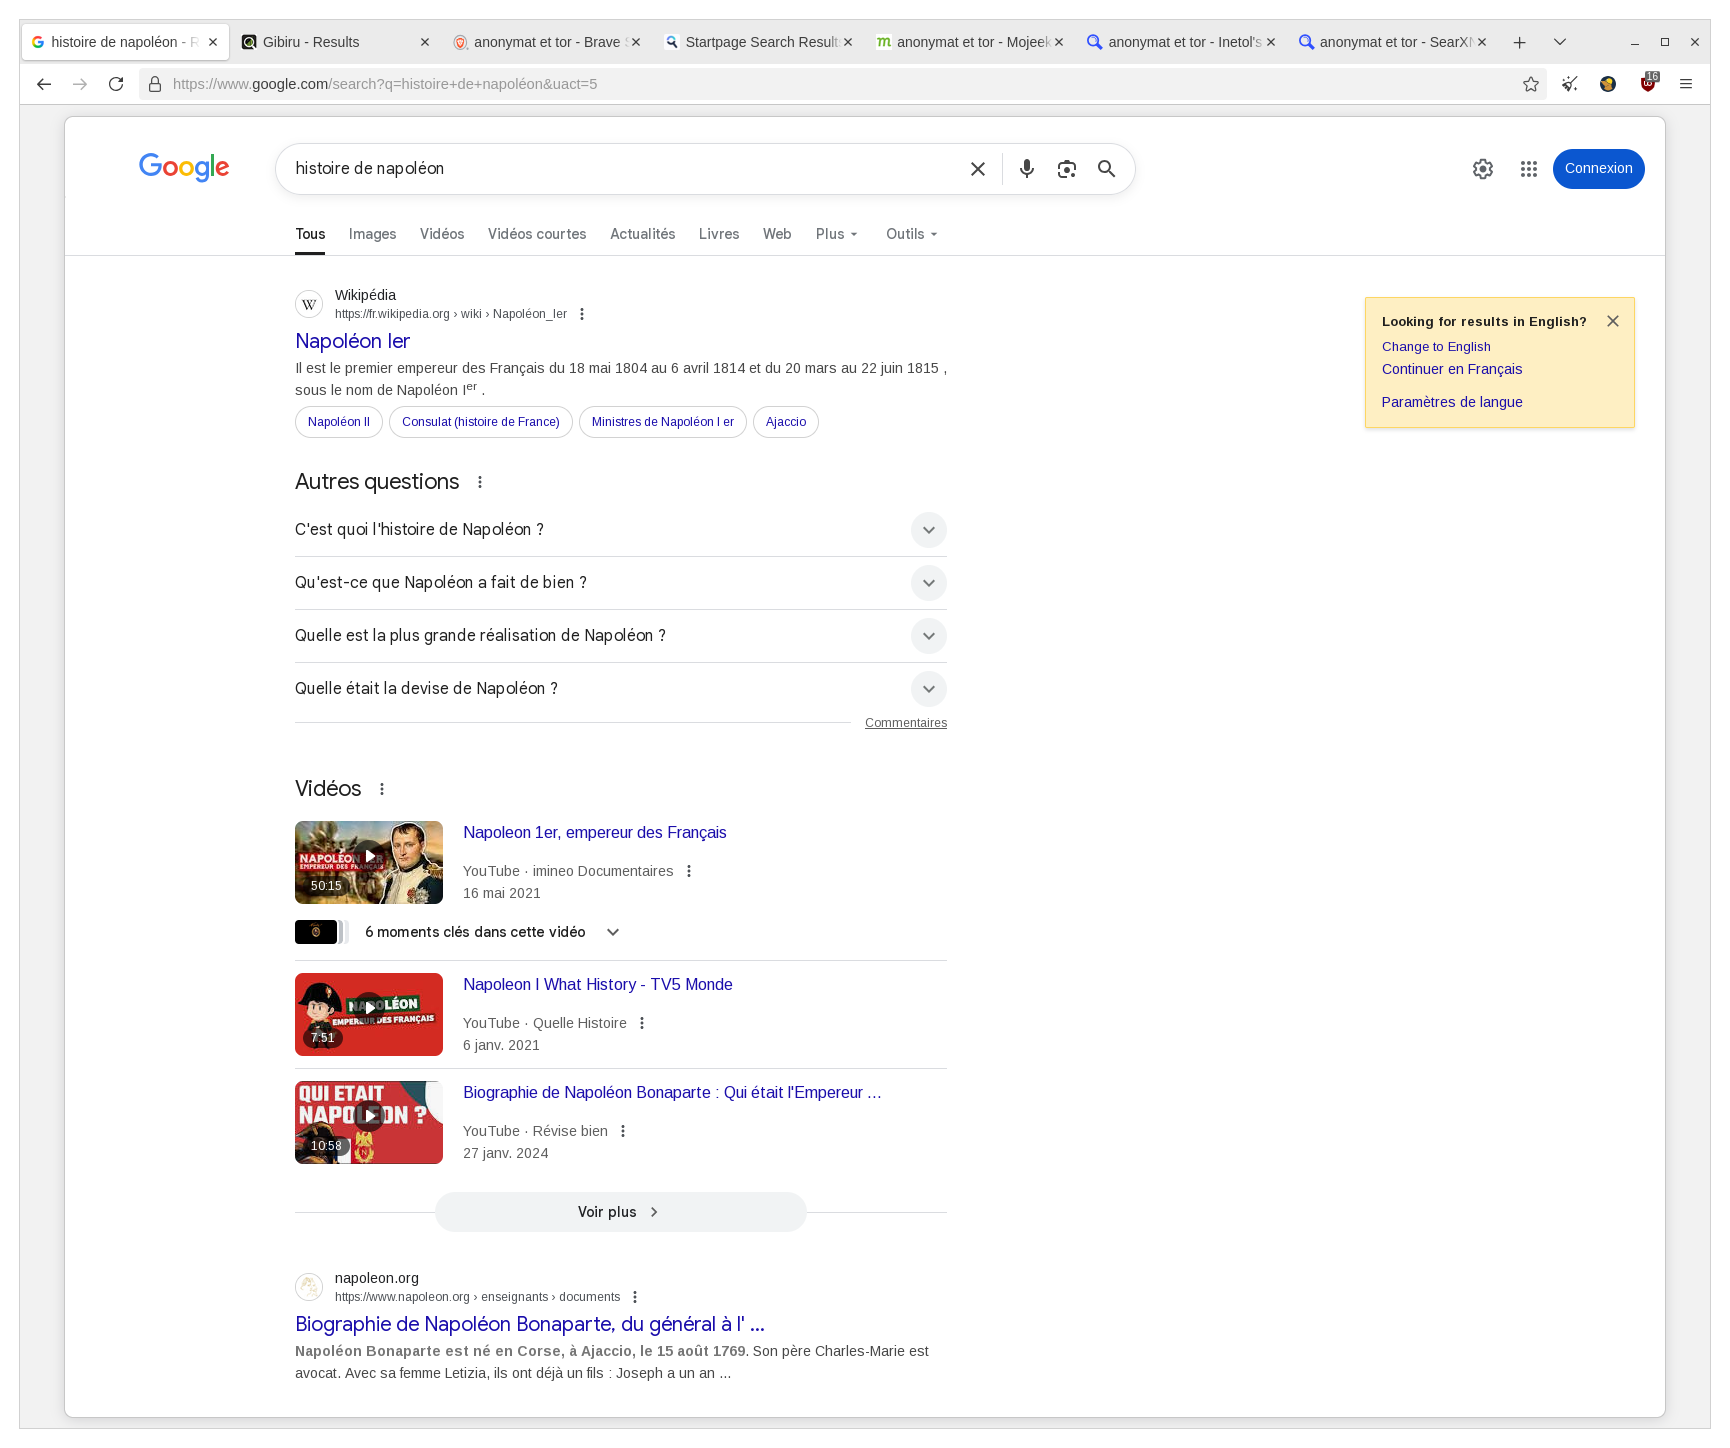Bookmark the page with the star icon
Image resolution: width=1730 pixels, height=1448 pixels.
tap(1530, 84)
